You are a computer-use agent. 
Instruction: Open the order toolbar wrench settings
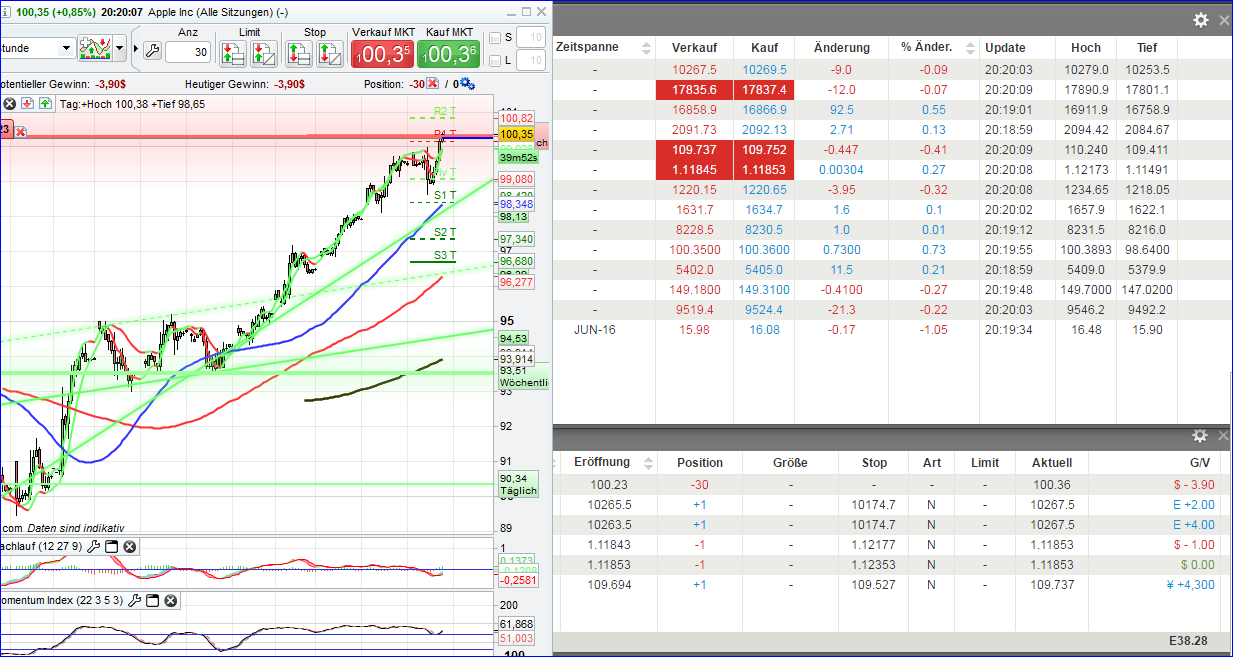153,50
